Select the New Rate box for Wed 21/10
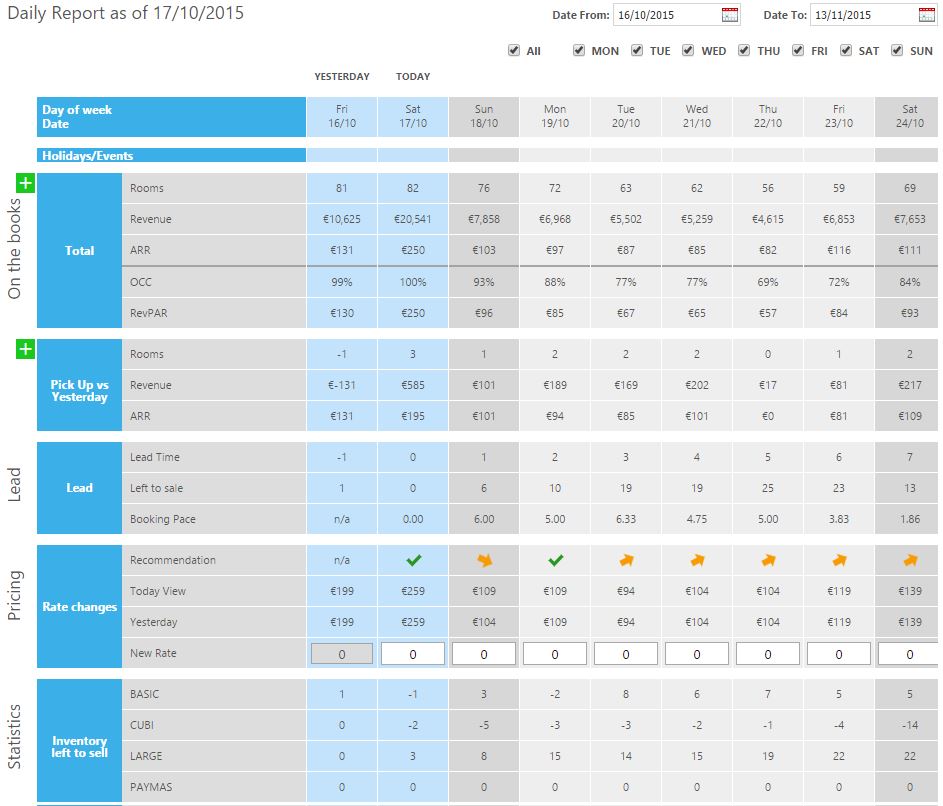Screen dimensions: 943x806 [x=697, y=654]
